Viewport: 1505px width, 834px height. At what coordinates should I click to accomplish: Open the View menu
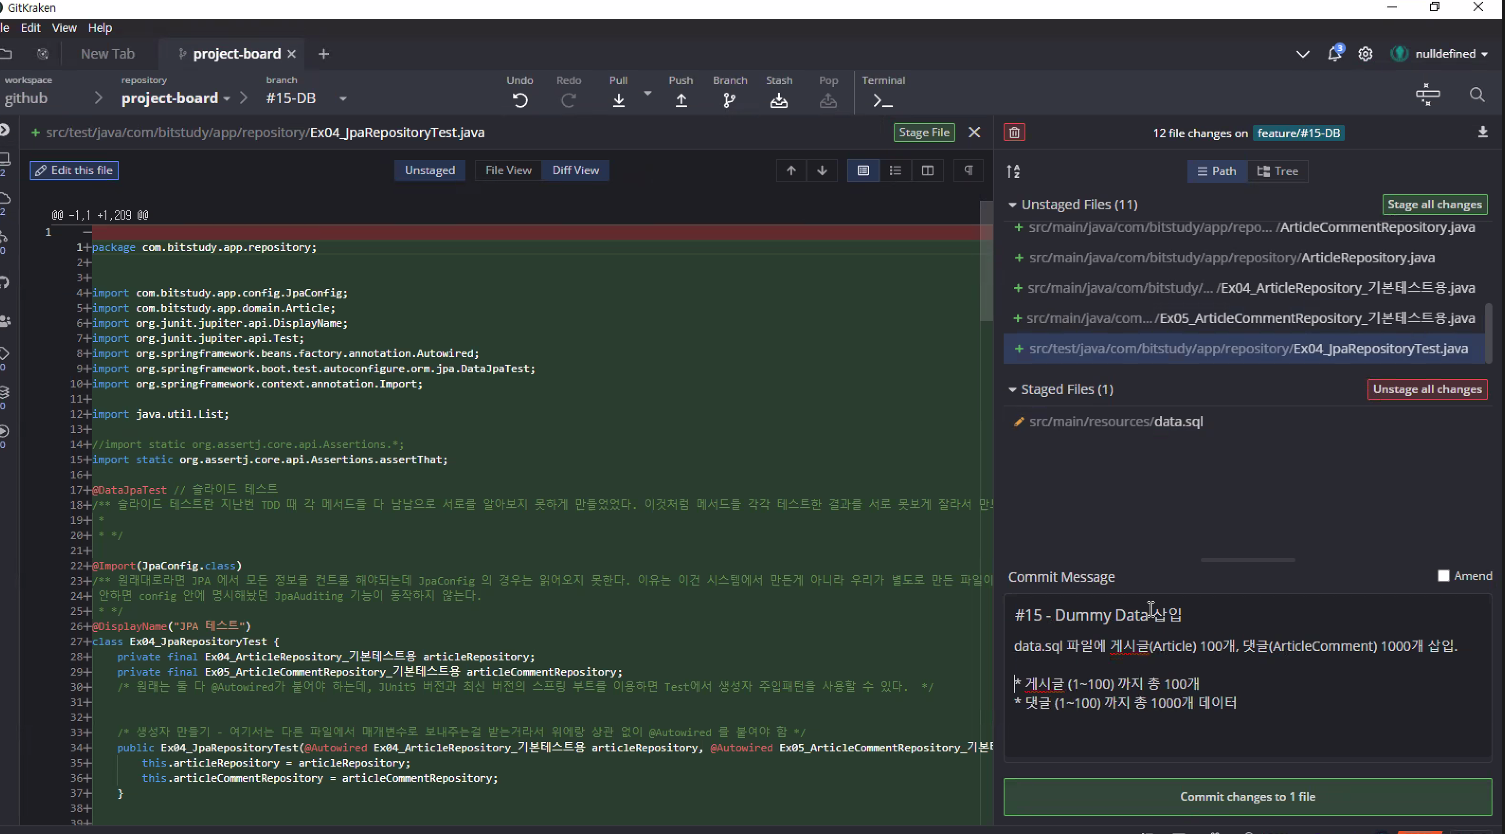(64, 28)
